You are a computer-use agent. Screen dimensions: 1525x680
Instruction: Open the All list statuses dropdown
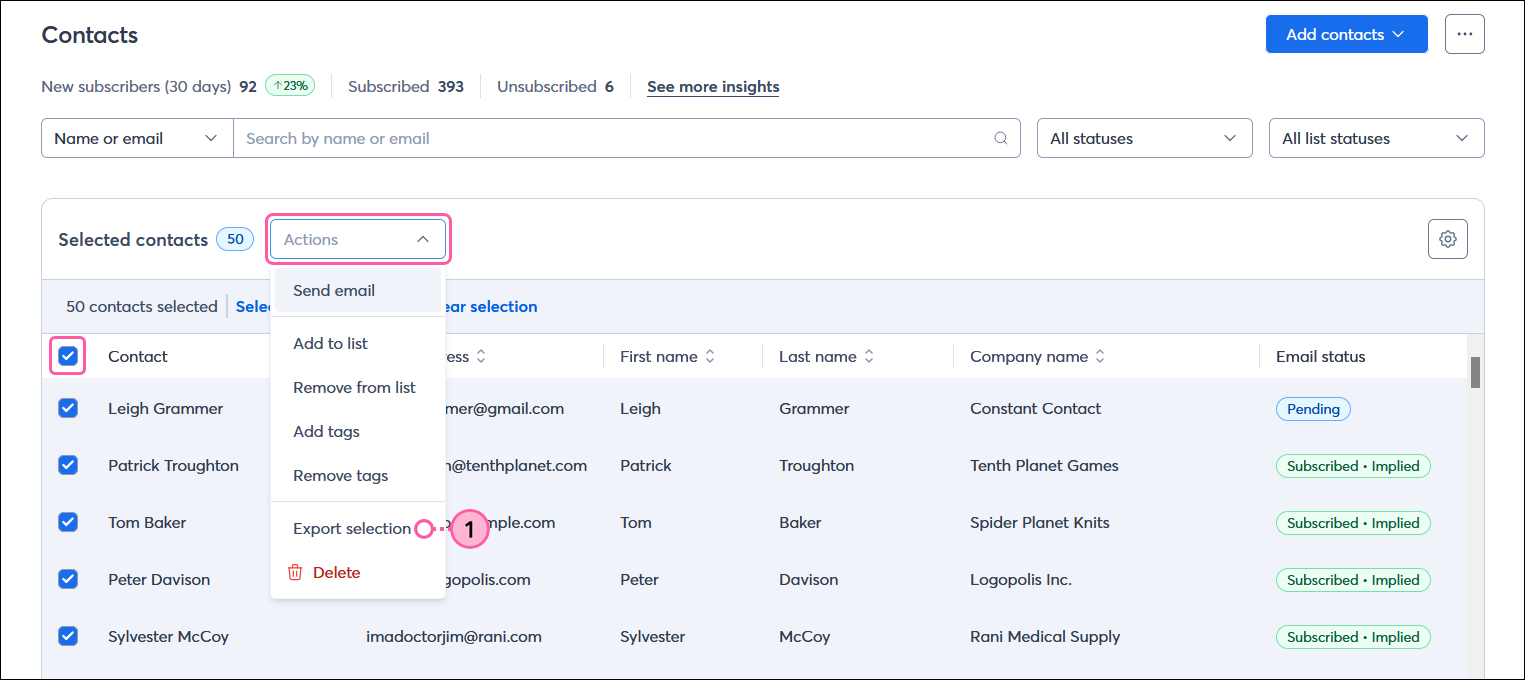[x=1376, y=137]
